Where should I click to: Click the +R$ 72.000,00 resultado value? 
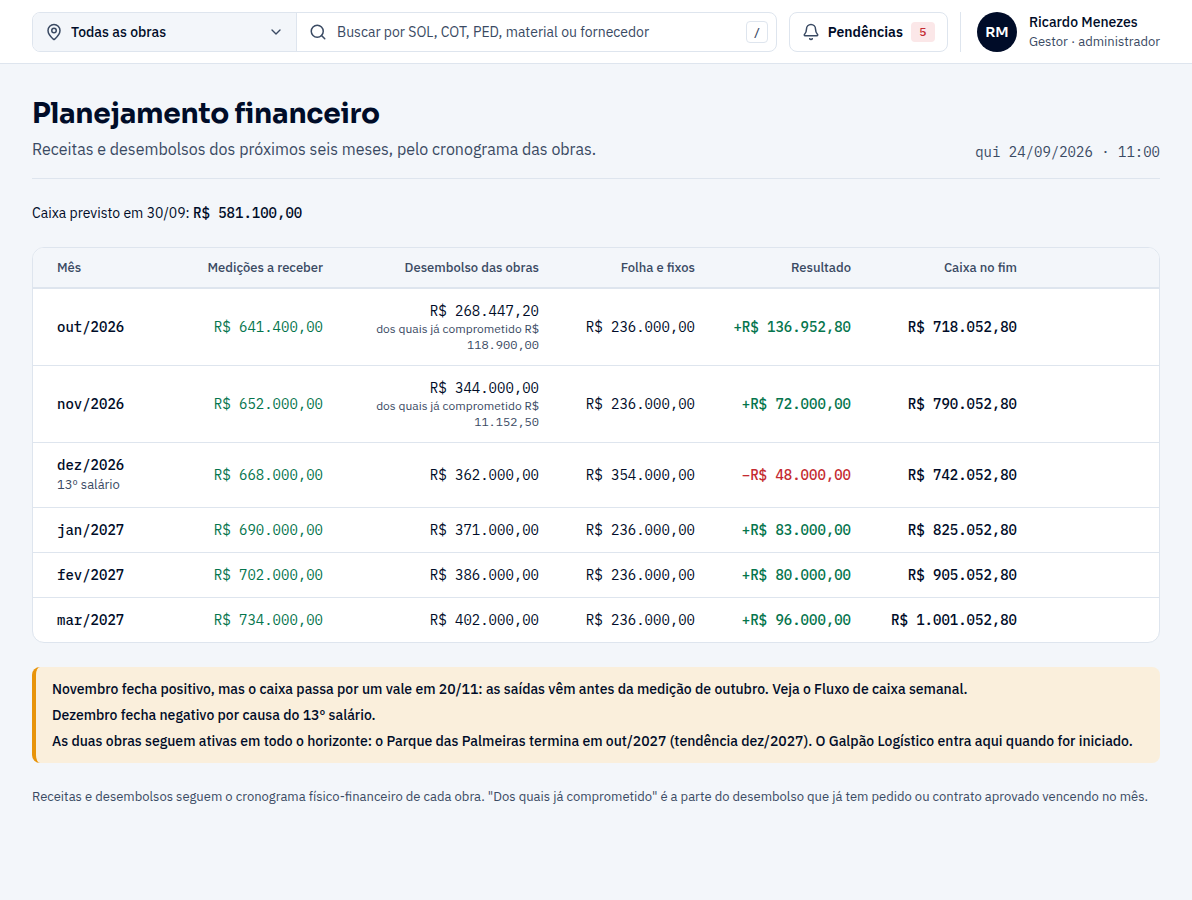pyautogui.click(x=797, y=404)
